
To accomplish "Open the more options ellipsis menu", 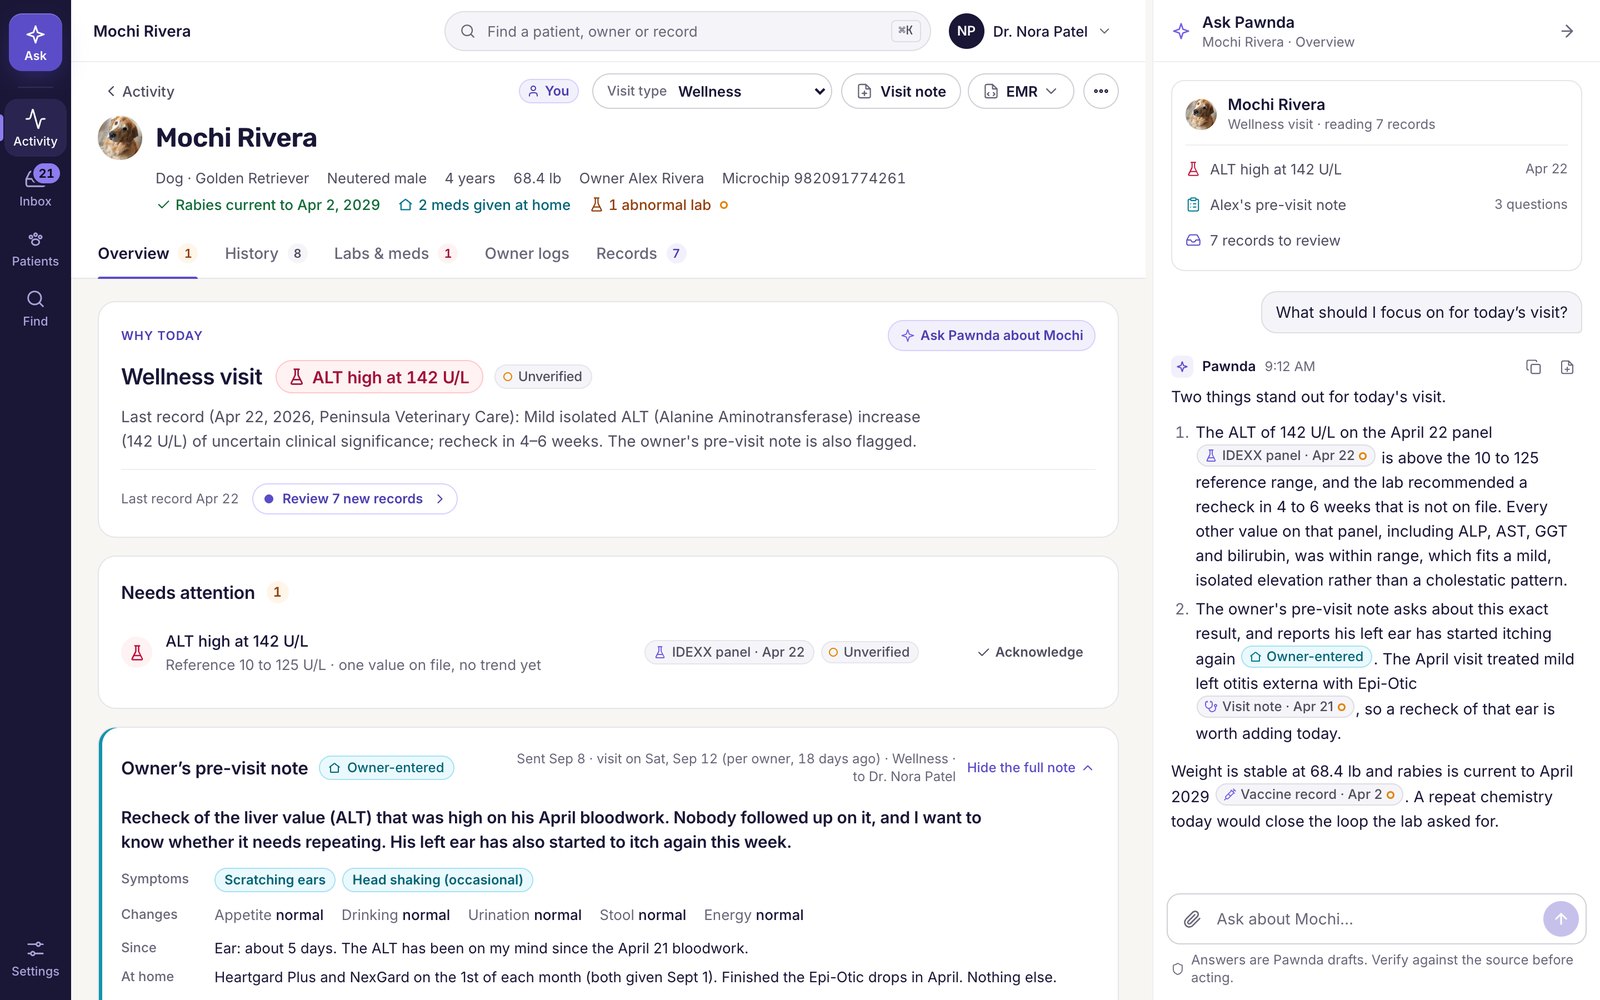I will 1101,91.
